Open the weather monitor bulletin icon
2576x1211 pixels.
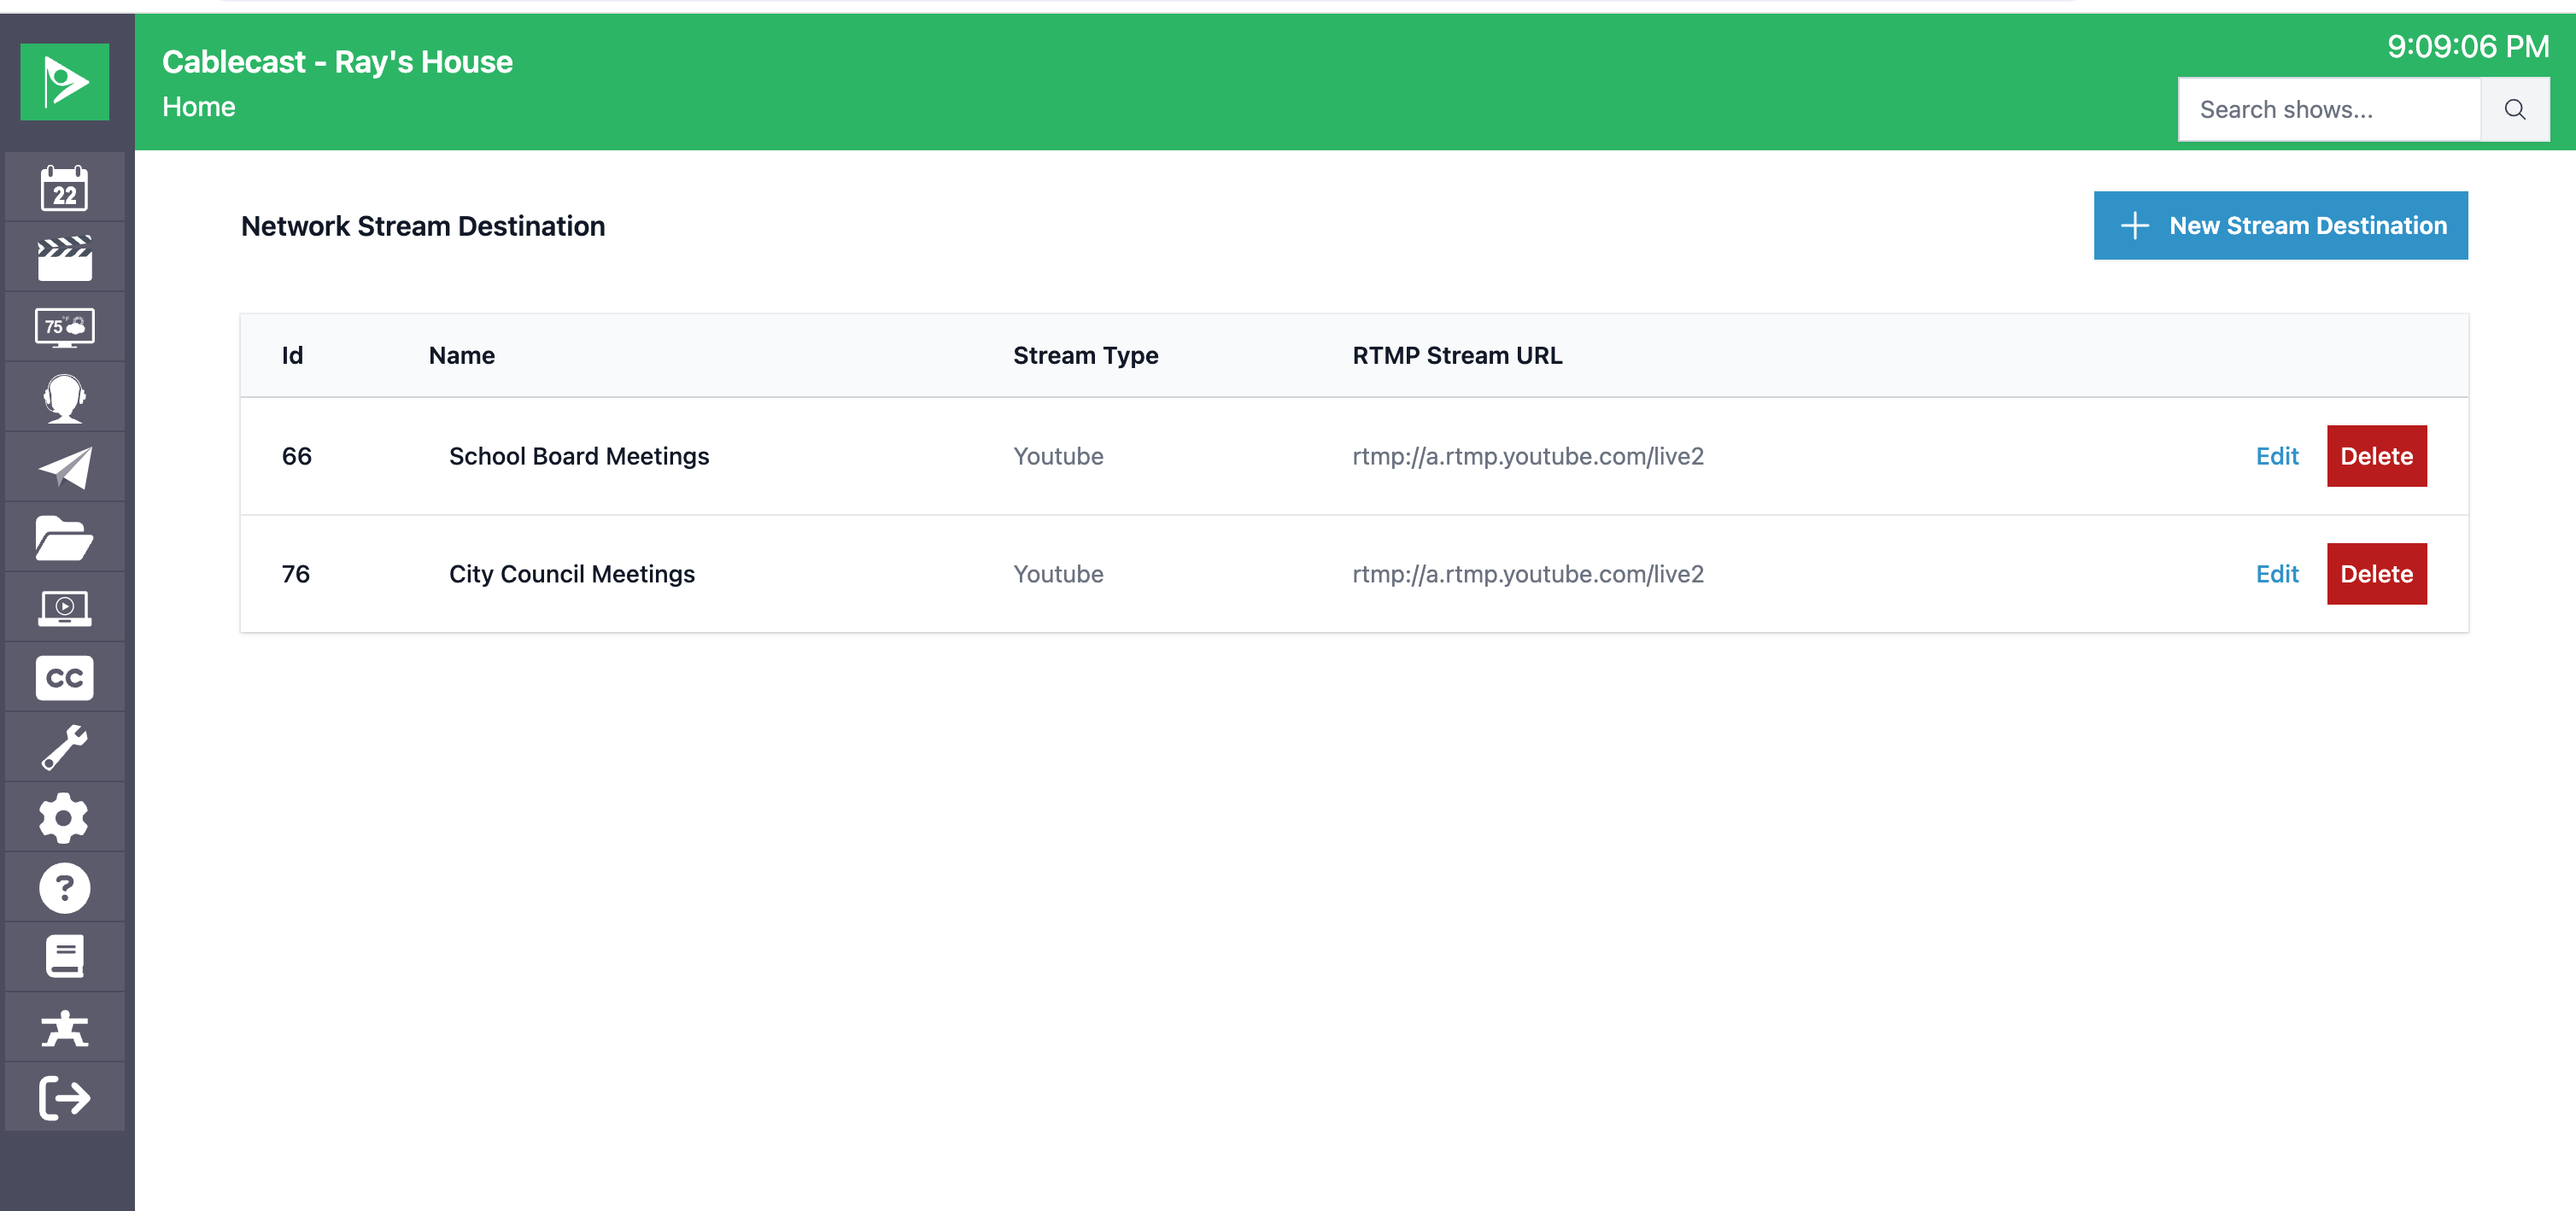(x=65, y=328)
